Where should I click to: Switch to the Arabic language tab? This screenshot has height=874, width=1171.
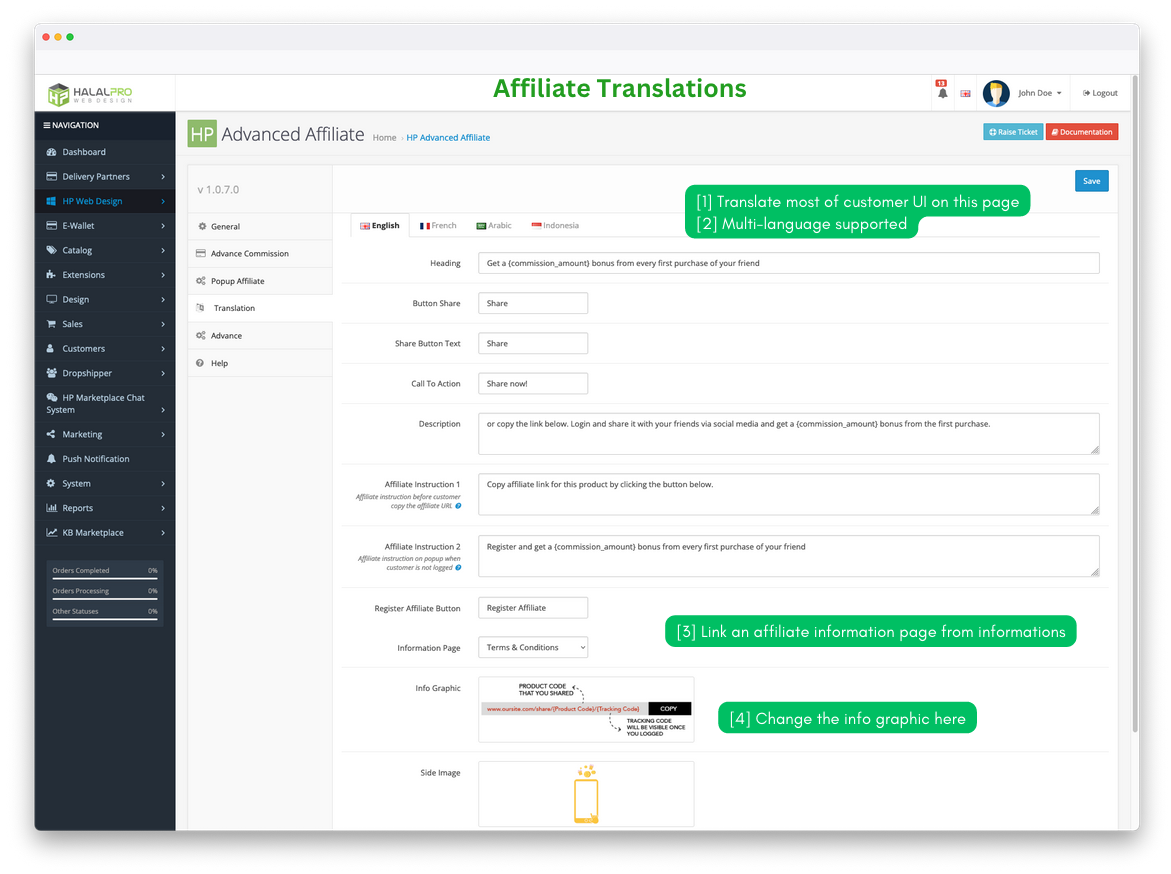[494, 226]
